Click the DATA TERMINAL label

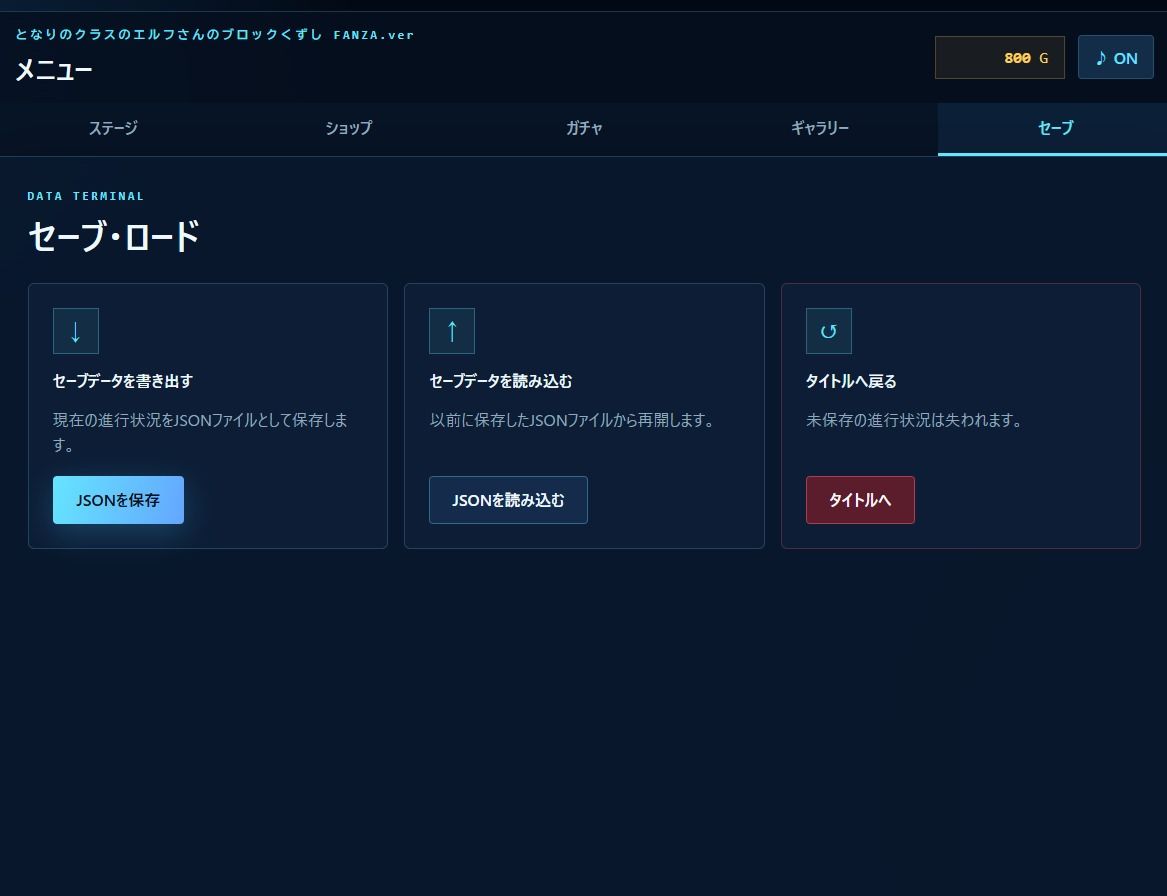pos(86,196)
